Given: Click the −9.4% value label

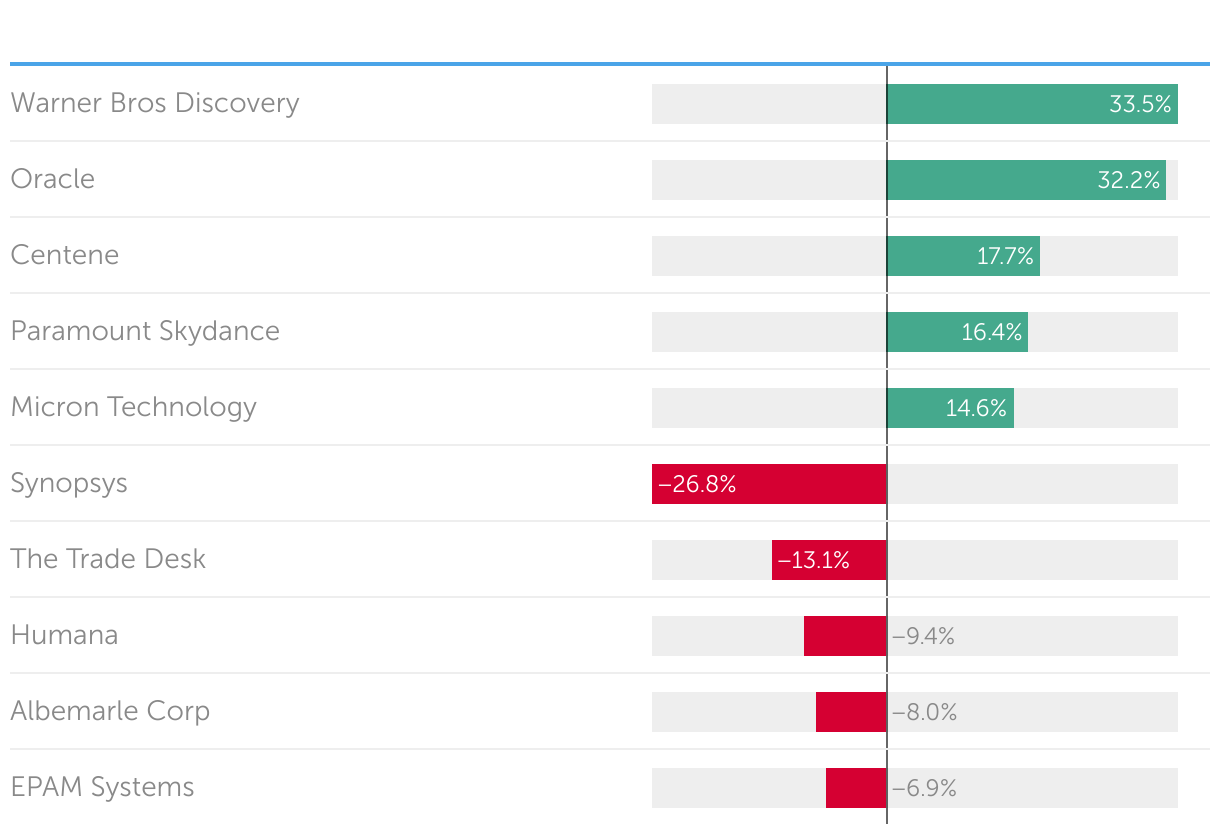Looking at the screenshot, I should click(924, 636).
